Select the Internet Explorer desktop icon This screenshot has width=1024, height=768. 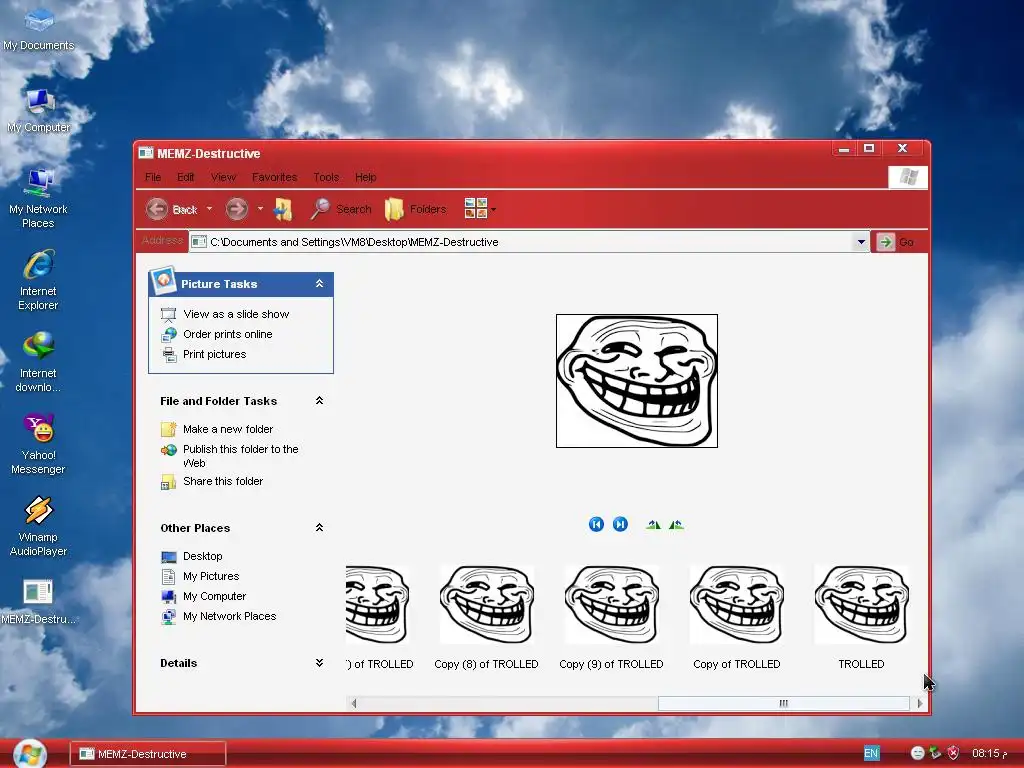pyautogui.click(x=39, y=281)
